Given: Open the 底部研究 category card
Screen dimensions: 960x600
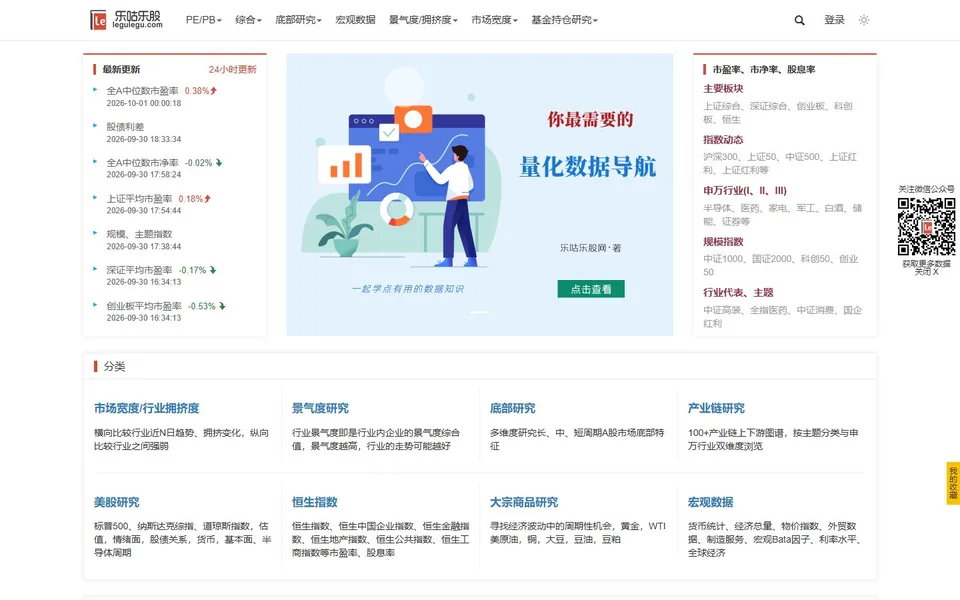Looking at the screenshot, I should coord(512,408).
